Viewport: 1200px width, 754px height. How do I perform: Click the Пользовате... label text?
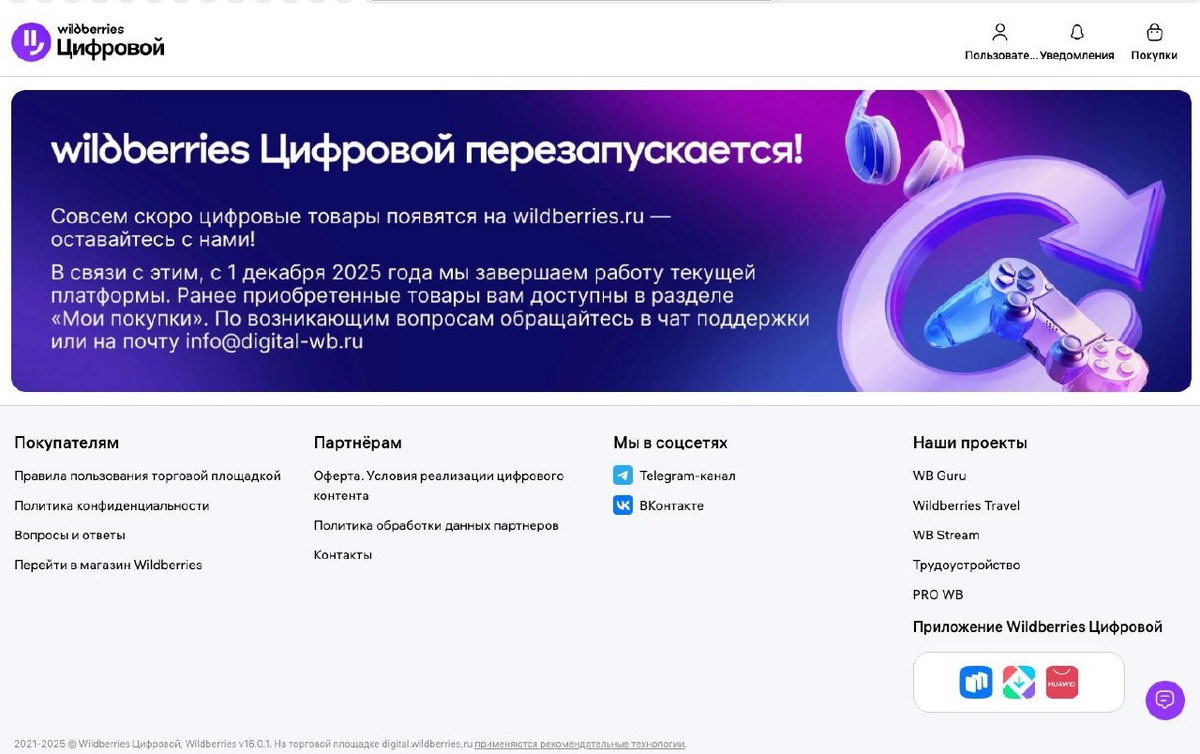[x=1001, y=55]
